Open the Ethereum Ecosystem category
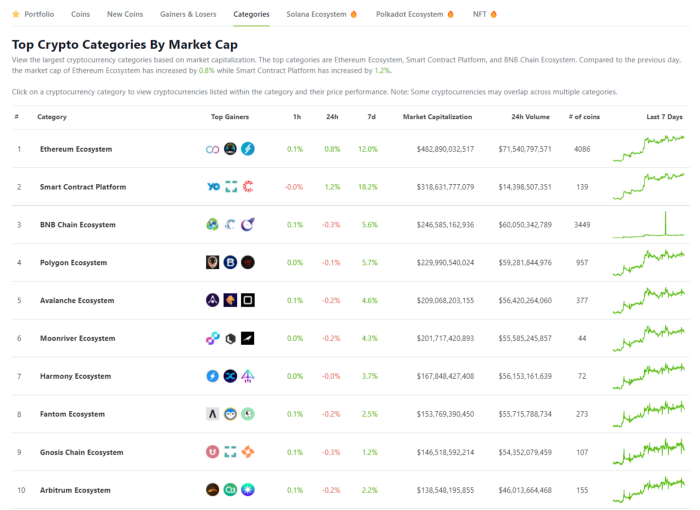 point(76,149)
